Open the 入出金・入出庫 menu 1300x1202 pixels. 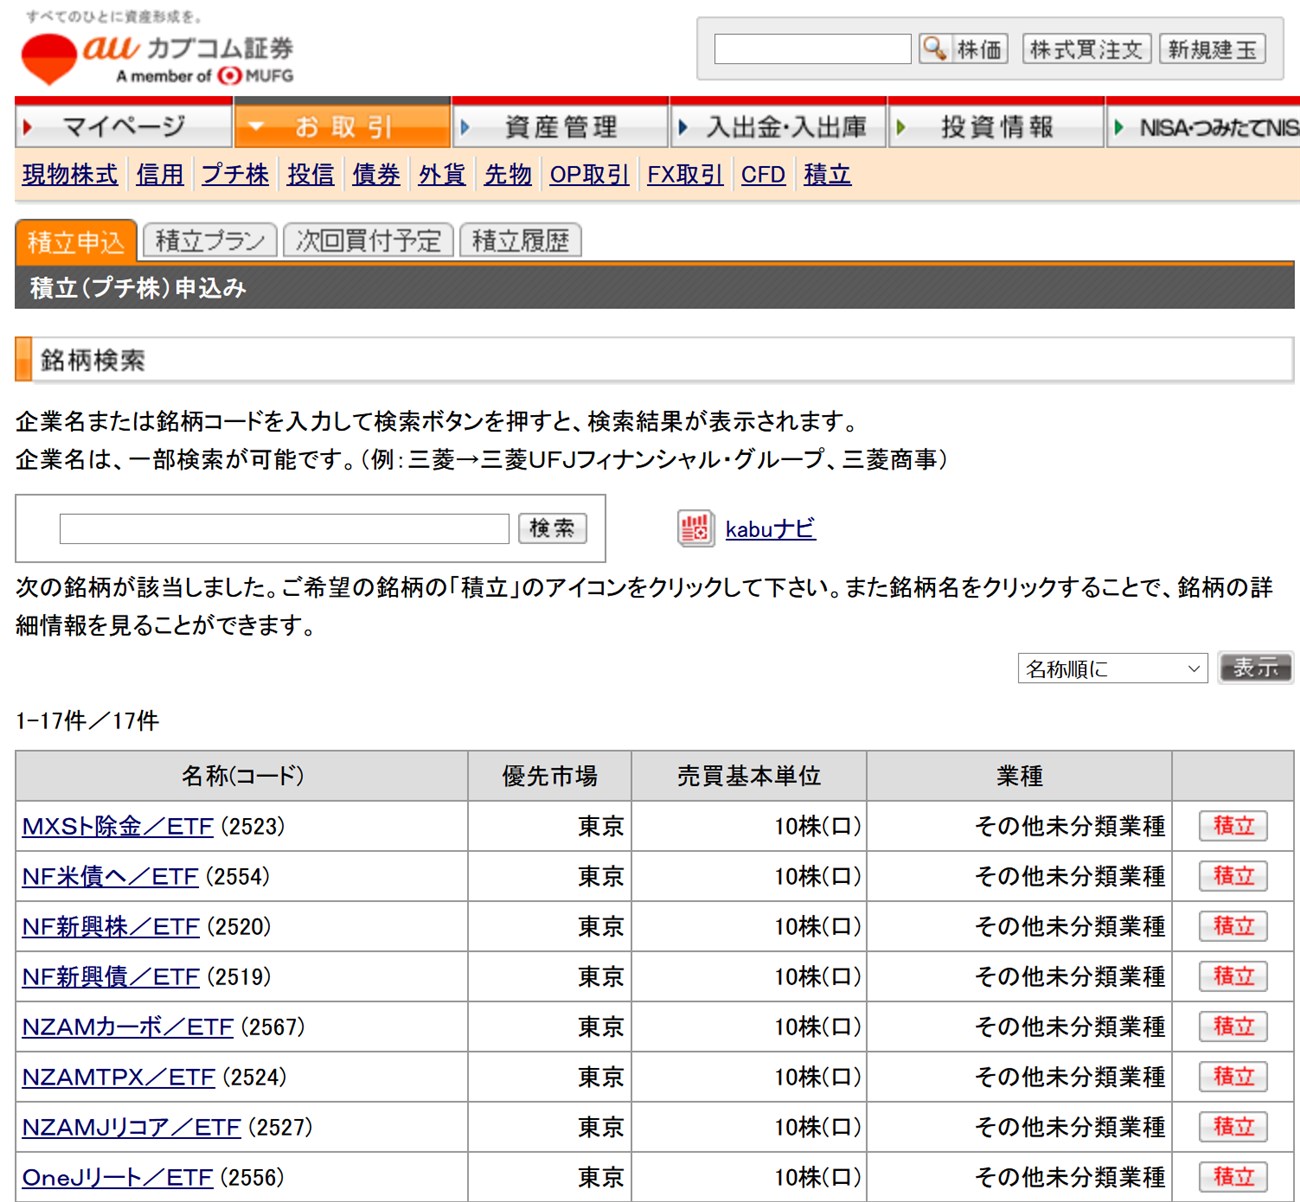tap(778, 126)
